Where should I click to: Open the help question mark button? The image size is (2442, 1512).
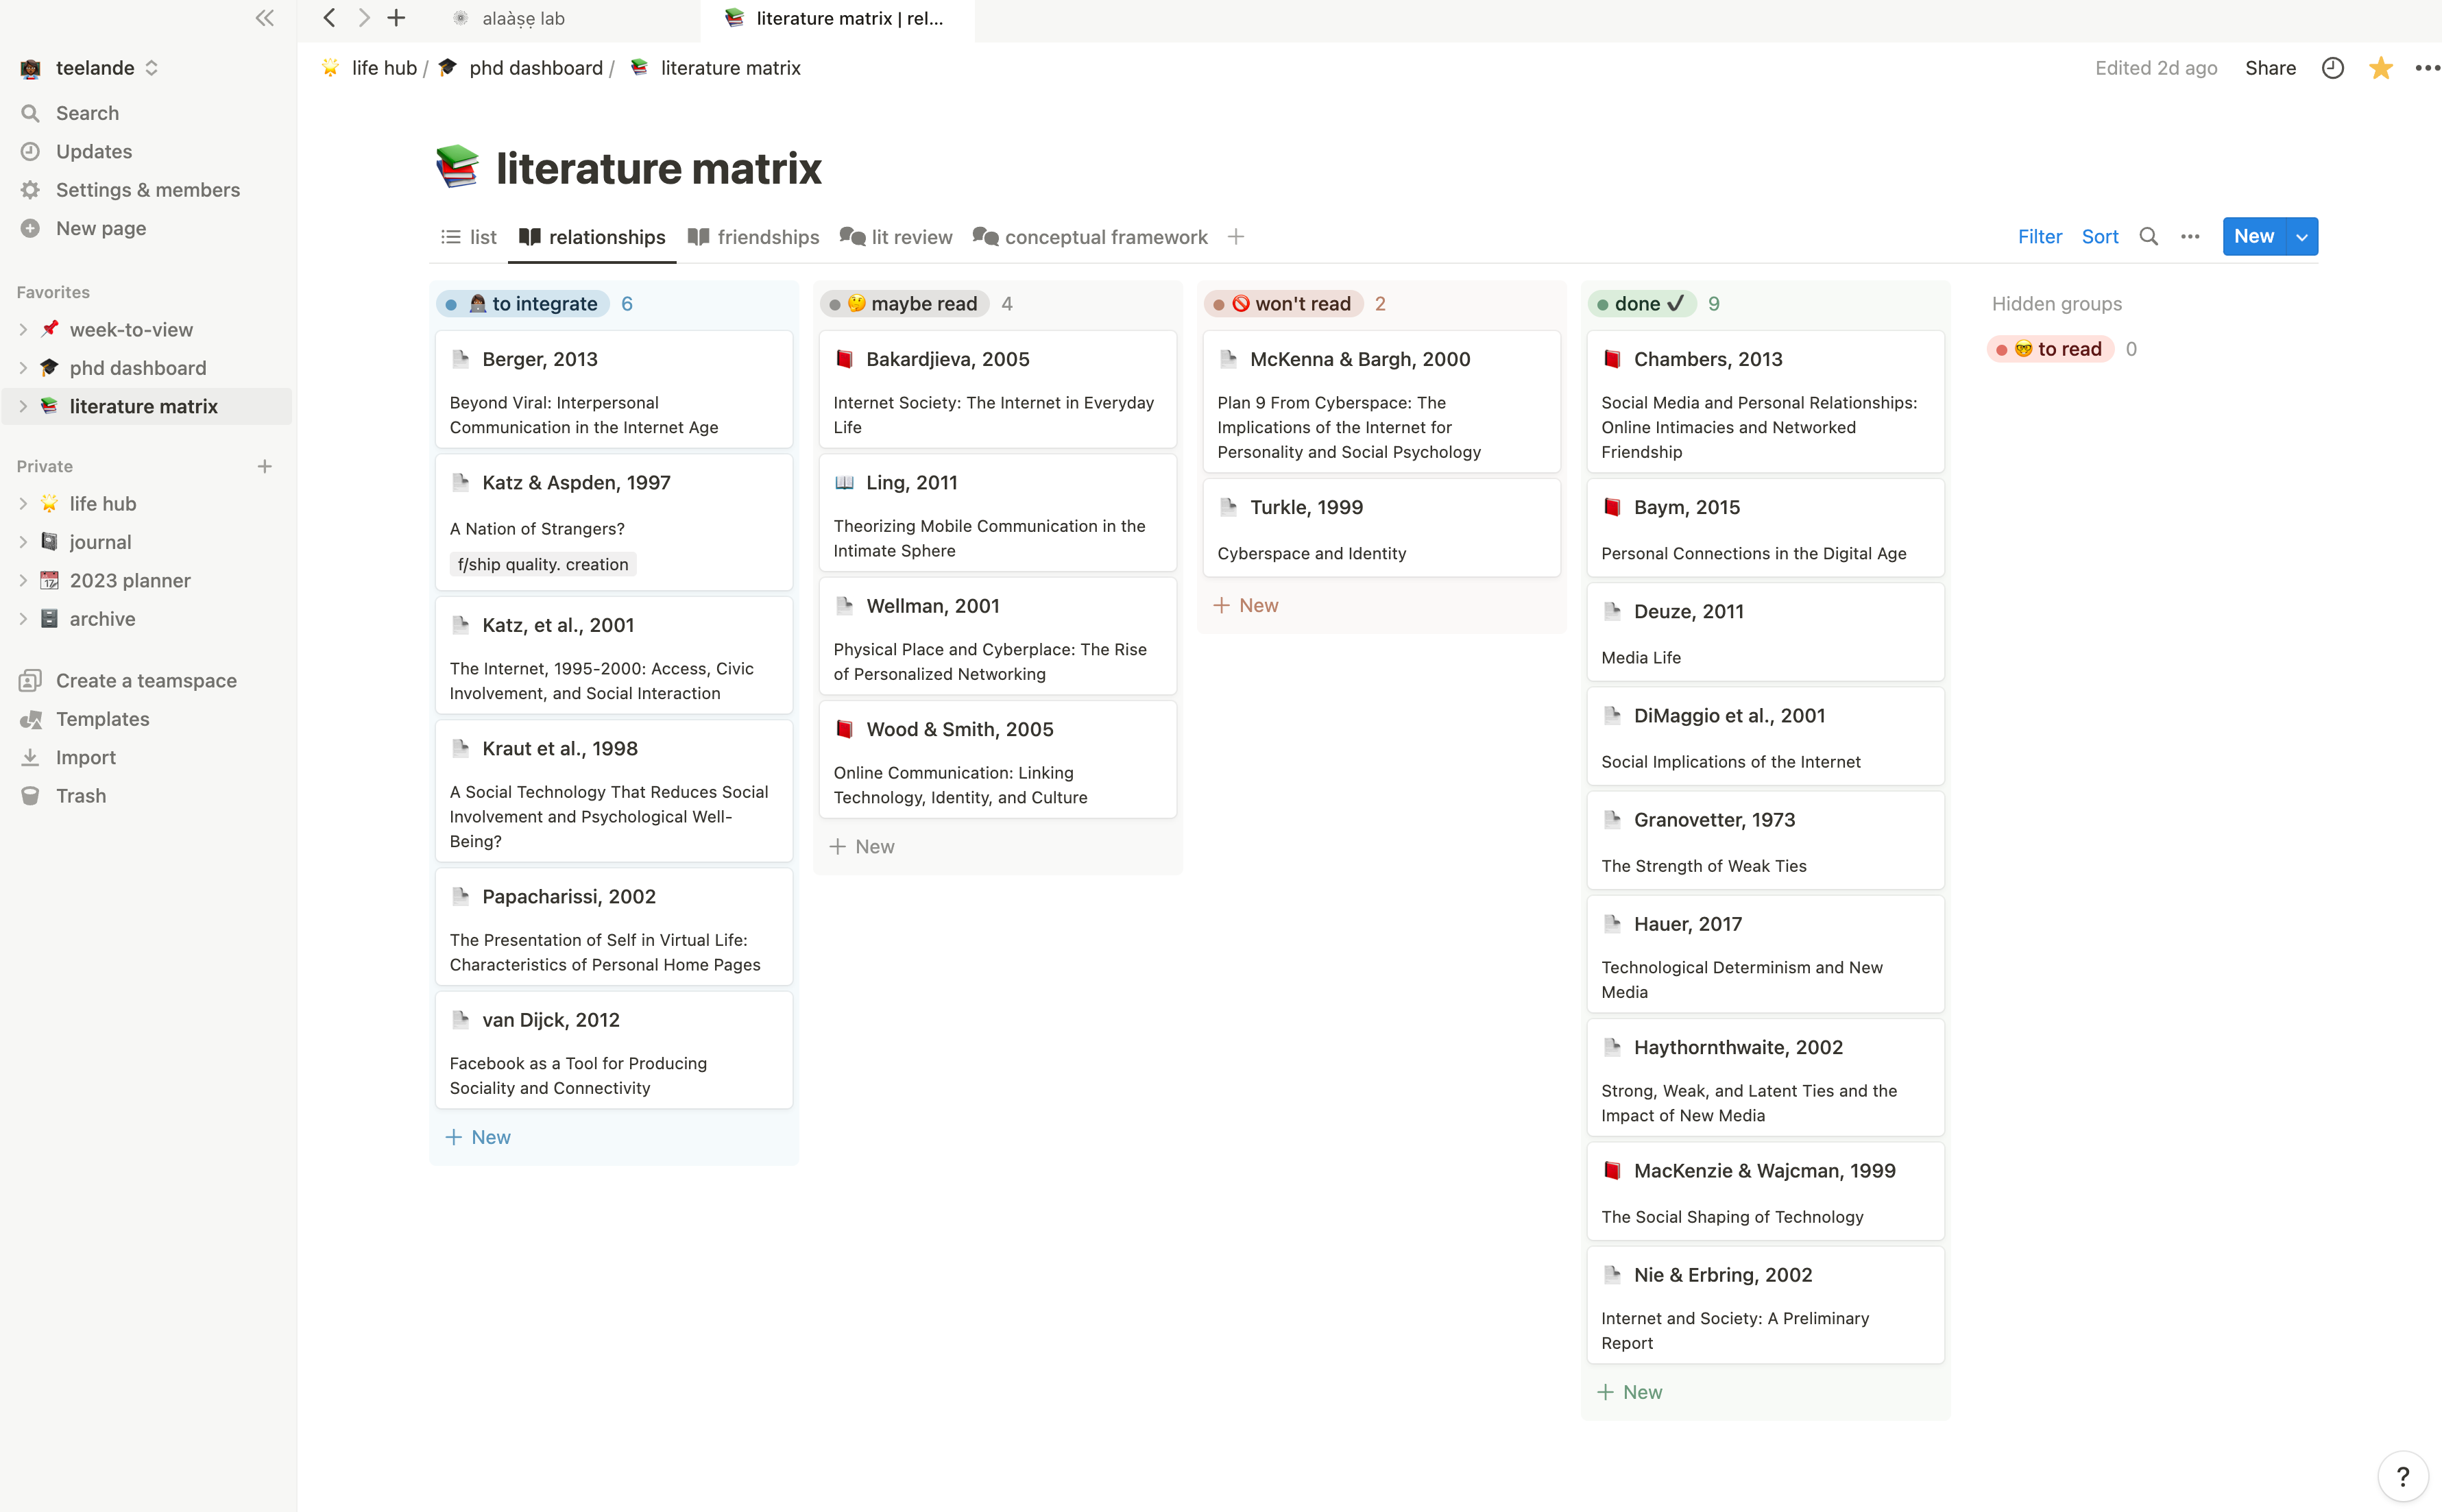coord(2402,1476)
